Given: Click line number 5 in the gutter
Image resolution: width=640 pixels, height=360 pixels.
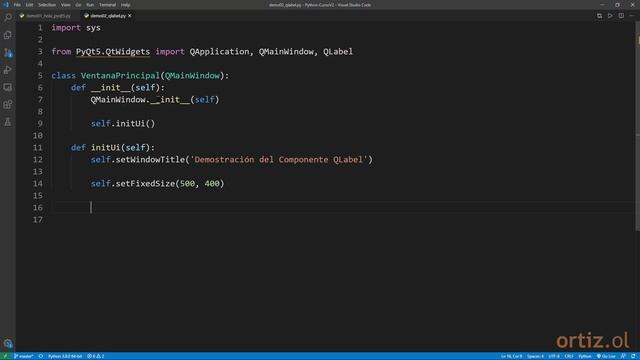Looking at the screenshot, I should pos(40,76).
